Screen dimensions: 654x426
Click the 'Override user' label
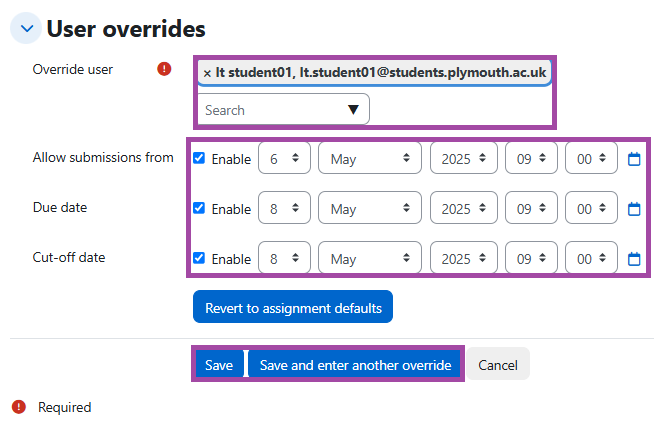click(73, 69)
